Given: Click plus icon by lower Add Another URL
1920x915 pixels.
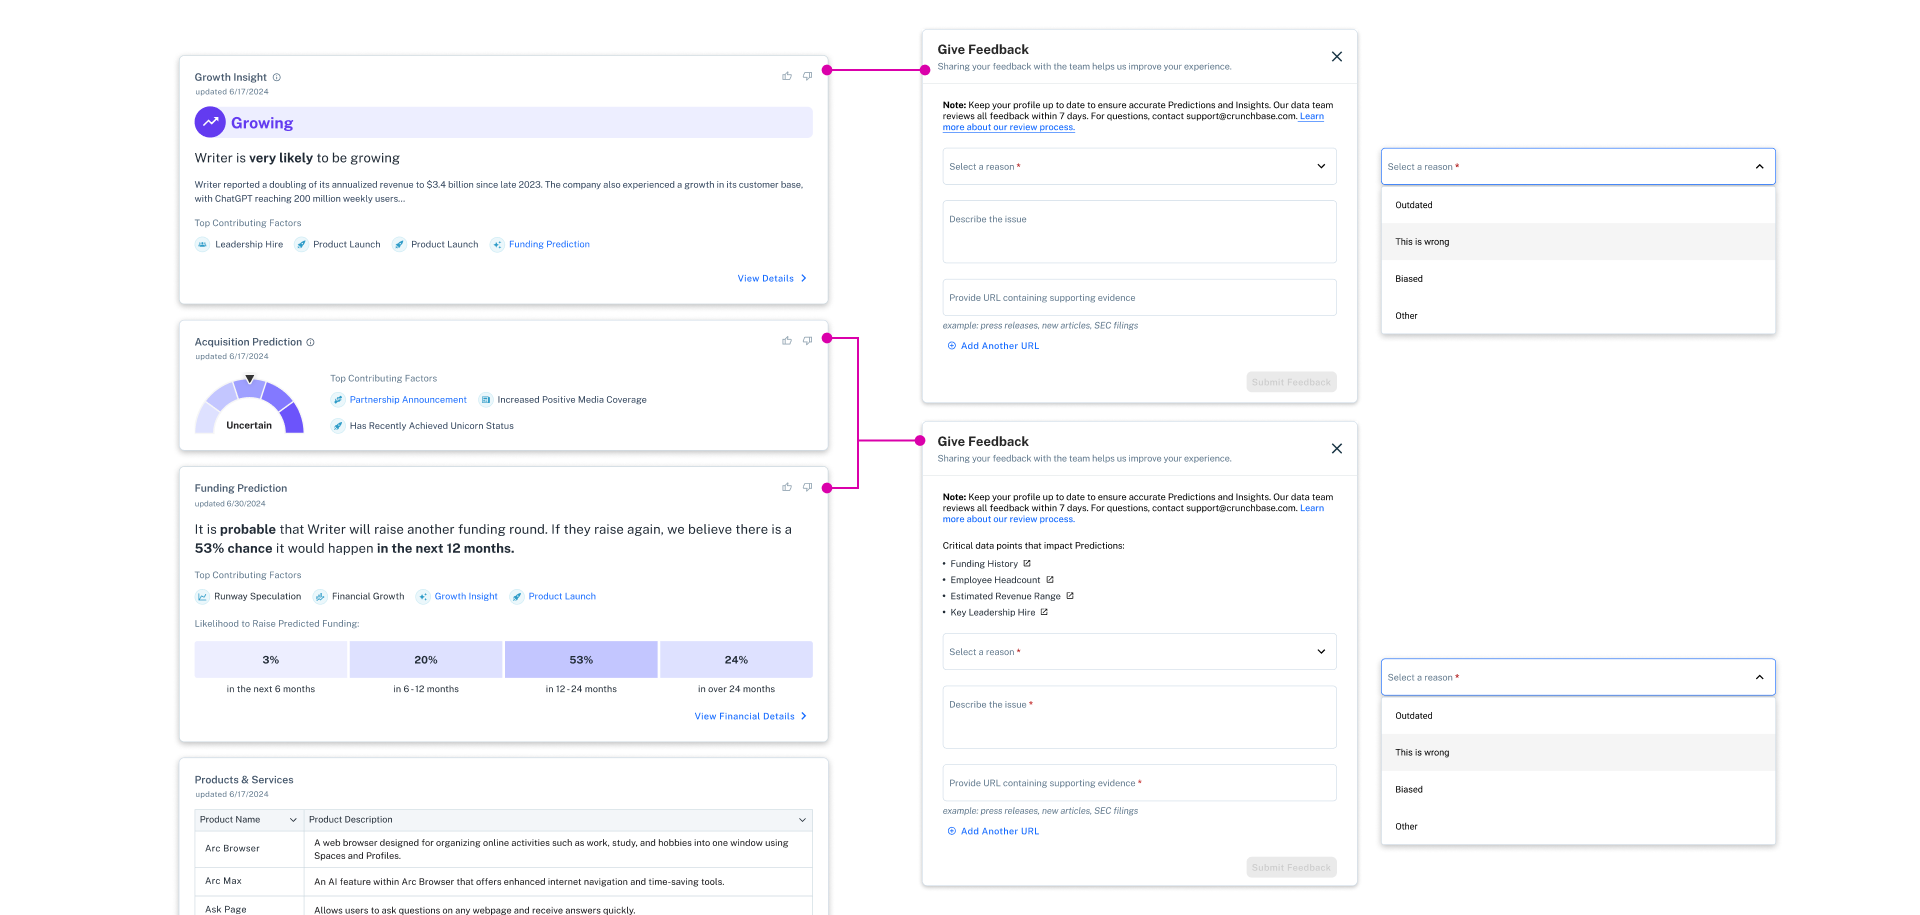Looking at the screenshot, I should pyautogui.click(x=952, y=831).
